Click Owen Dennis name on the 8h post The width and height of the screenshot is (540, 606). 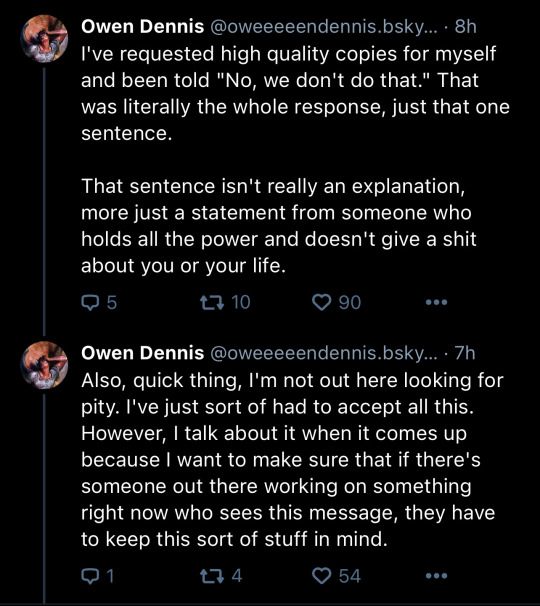point(143,27)
